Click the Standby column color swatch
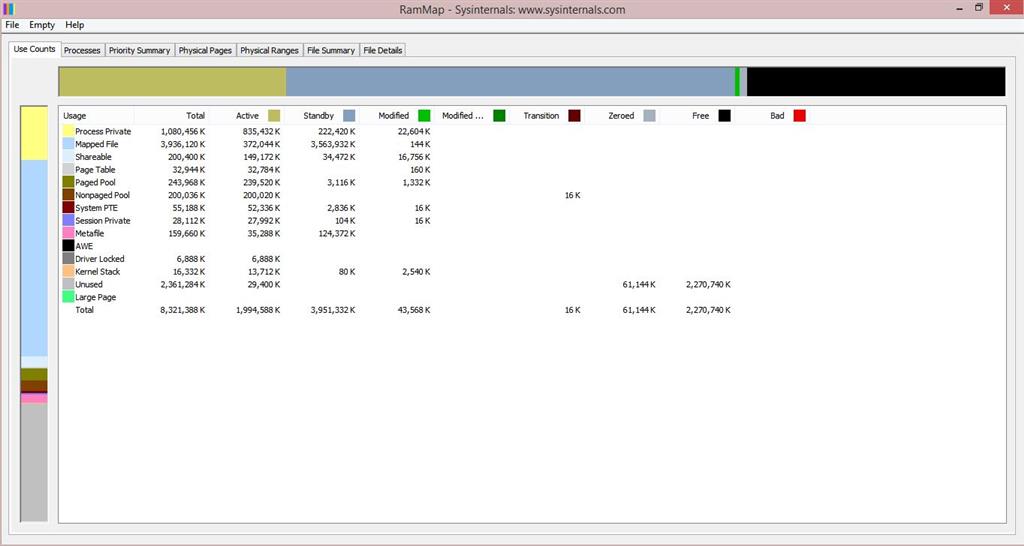The height and width of the screenshot is (546, 1024). 349,116
